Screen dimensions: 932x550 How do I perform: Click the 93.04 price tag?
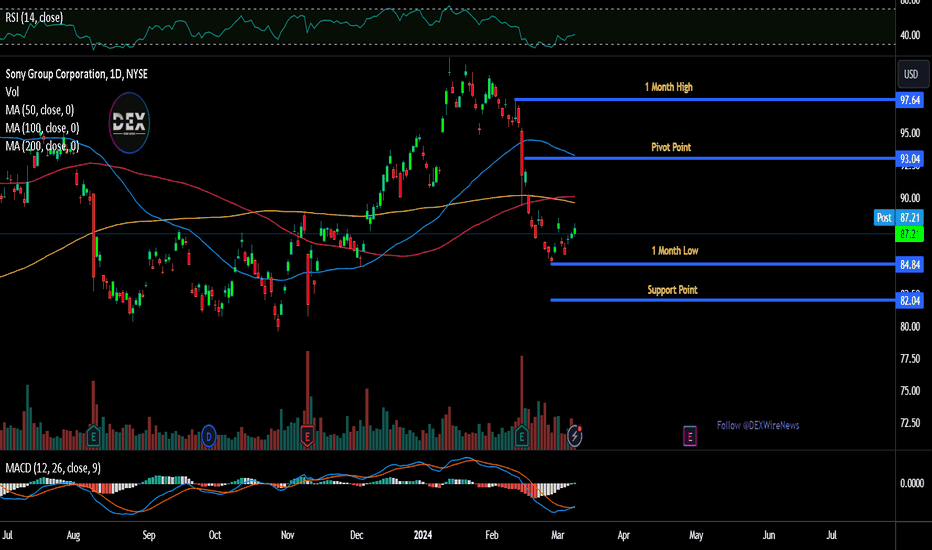tap(909, 159)
